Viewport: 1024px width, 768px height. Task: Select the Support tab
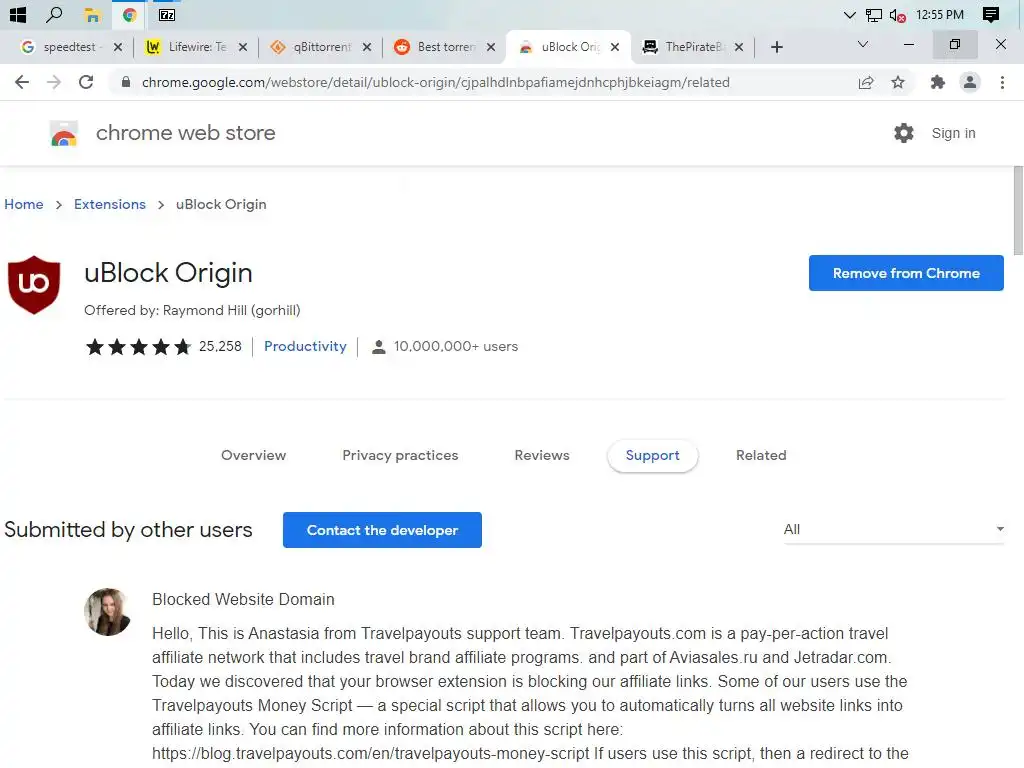pos(652,455)
